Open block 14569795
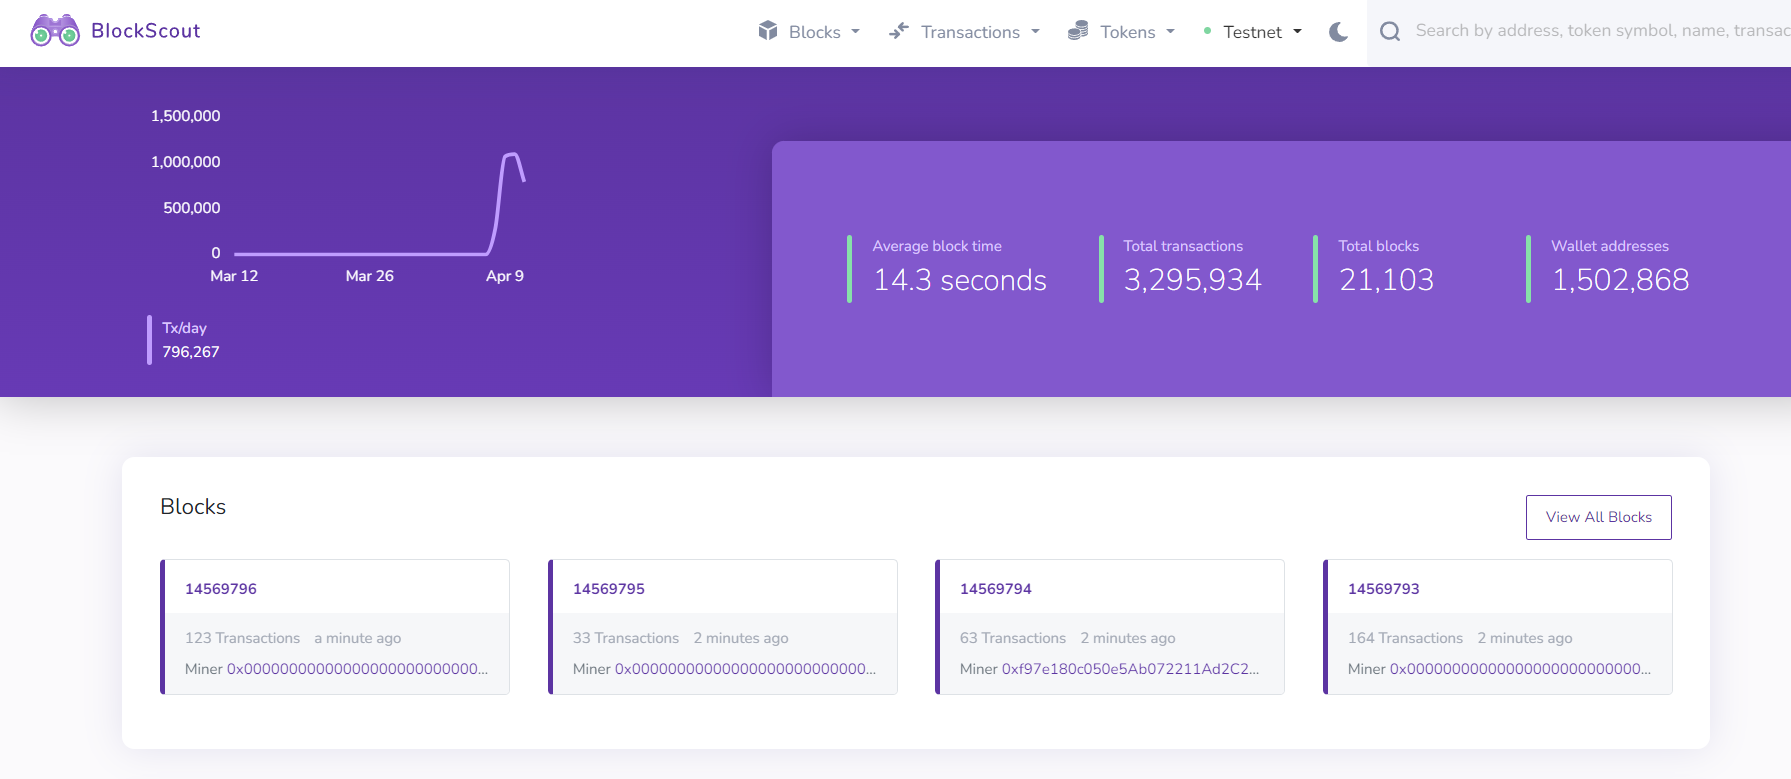Image resolution: width=1791 pixels, height=779 pixels. click(x=609, y=589)
